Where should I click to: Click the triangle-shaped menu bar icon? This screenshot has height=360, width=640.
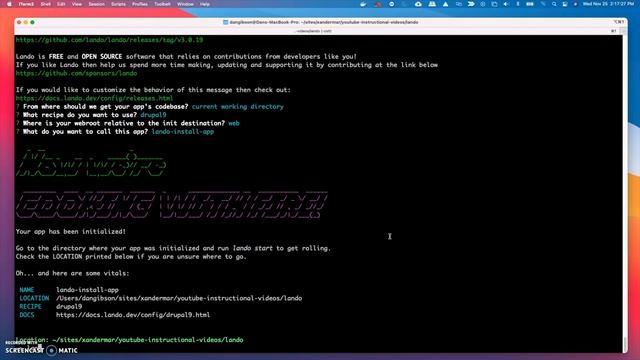445,4
